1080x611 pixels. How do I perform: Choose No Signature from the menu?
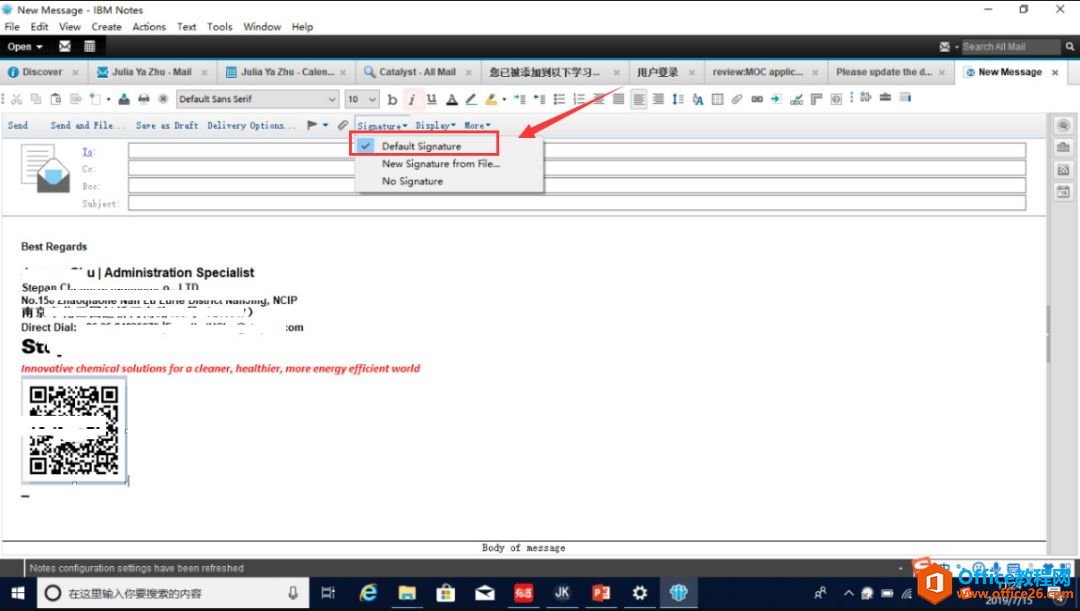pyautogui.click(x=412, y=181)
